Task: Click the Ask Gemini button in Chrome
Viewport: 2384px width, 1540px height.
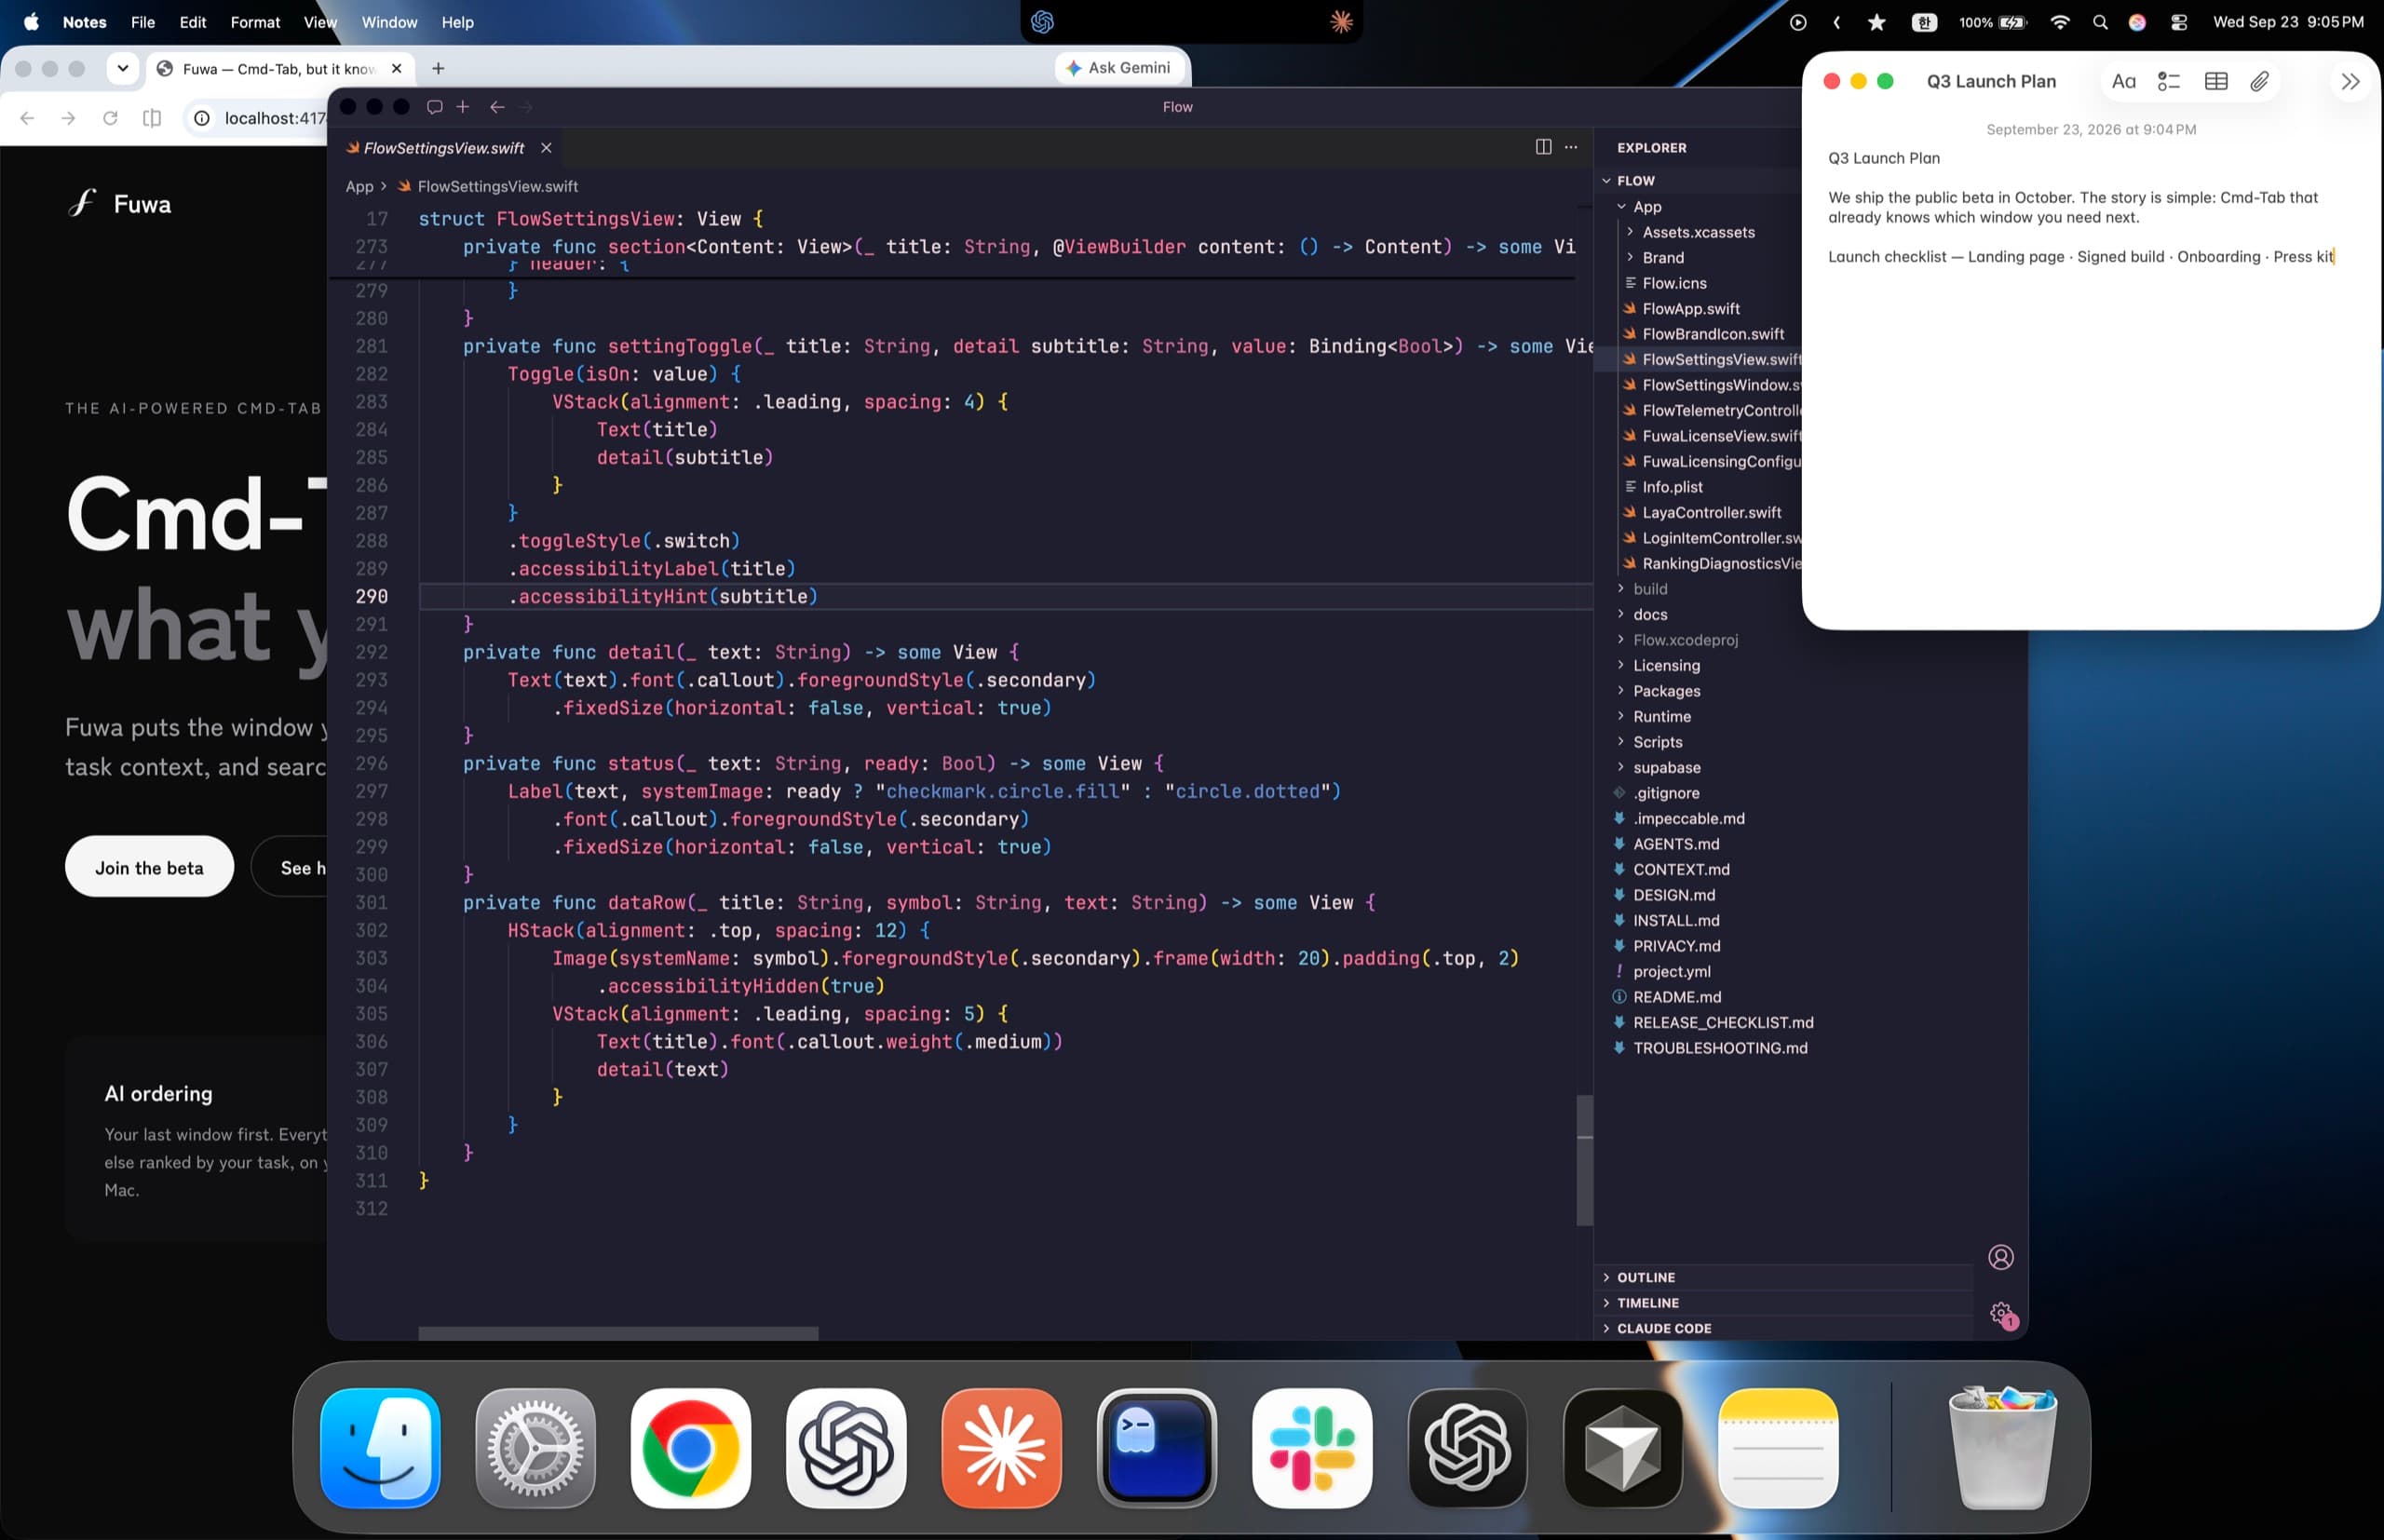Action: 1119,68
